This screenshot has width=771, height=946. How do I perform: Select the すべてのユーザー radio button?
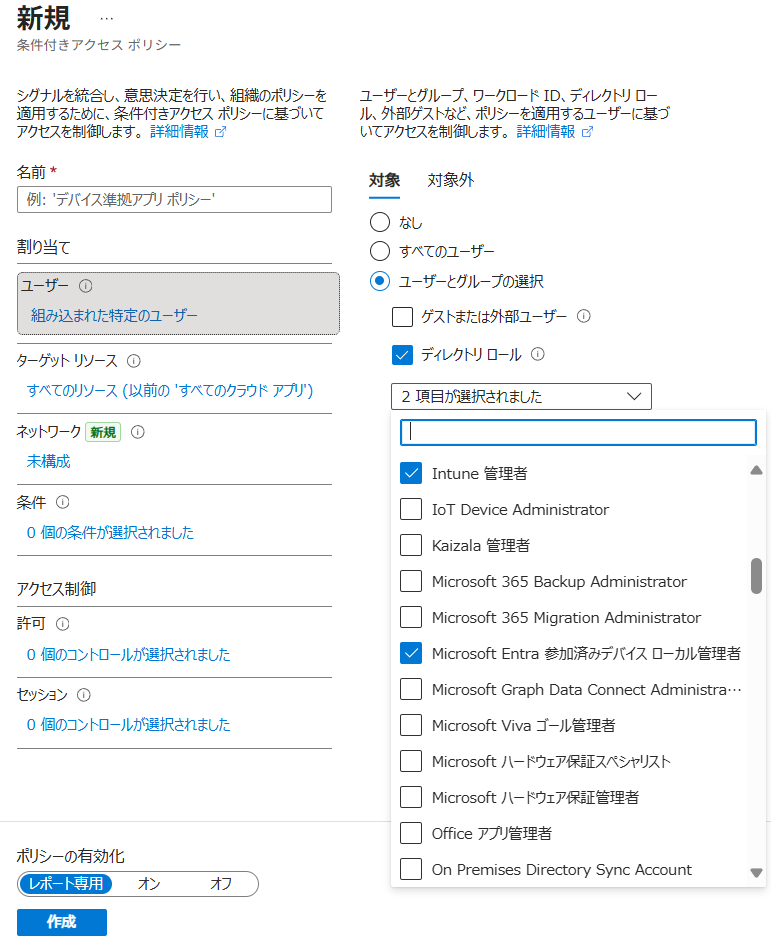(380, 251)
